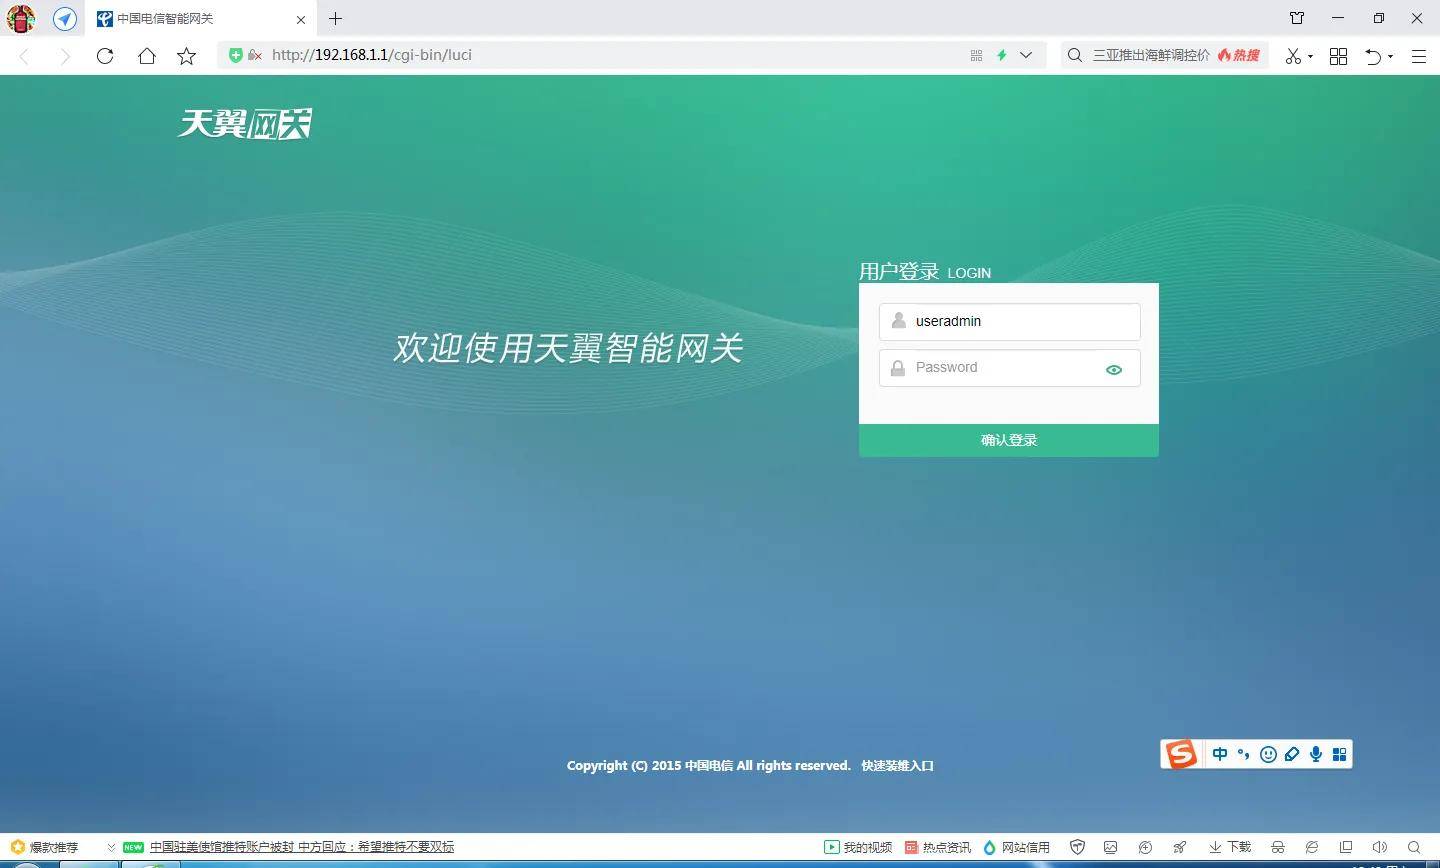Go back with the back arrow
Viewport: 1440px width, 868px height.
click(x=25, y=56)
